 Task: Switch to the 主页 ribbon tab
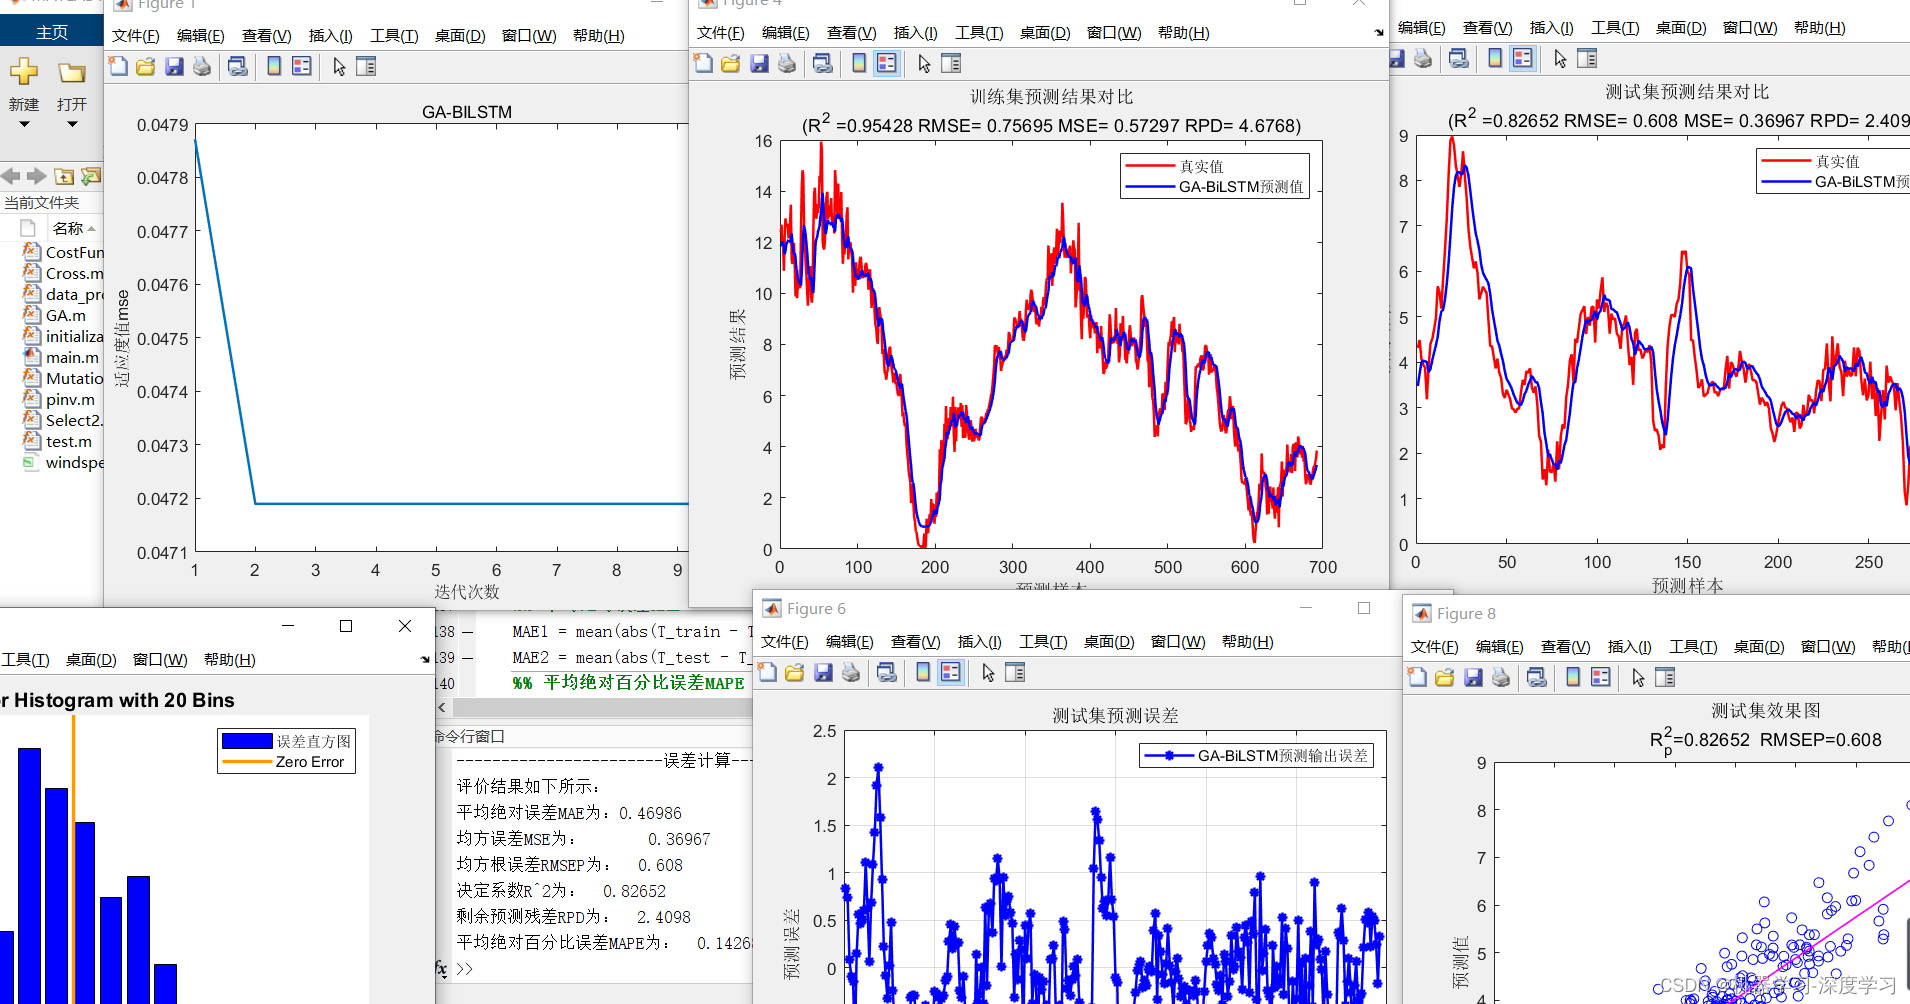tap(52, 32)
